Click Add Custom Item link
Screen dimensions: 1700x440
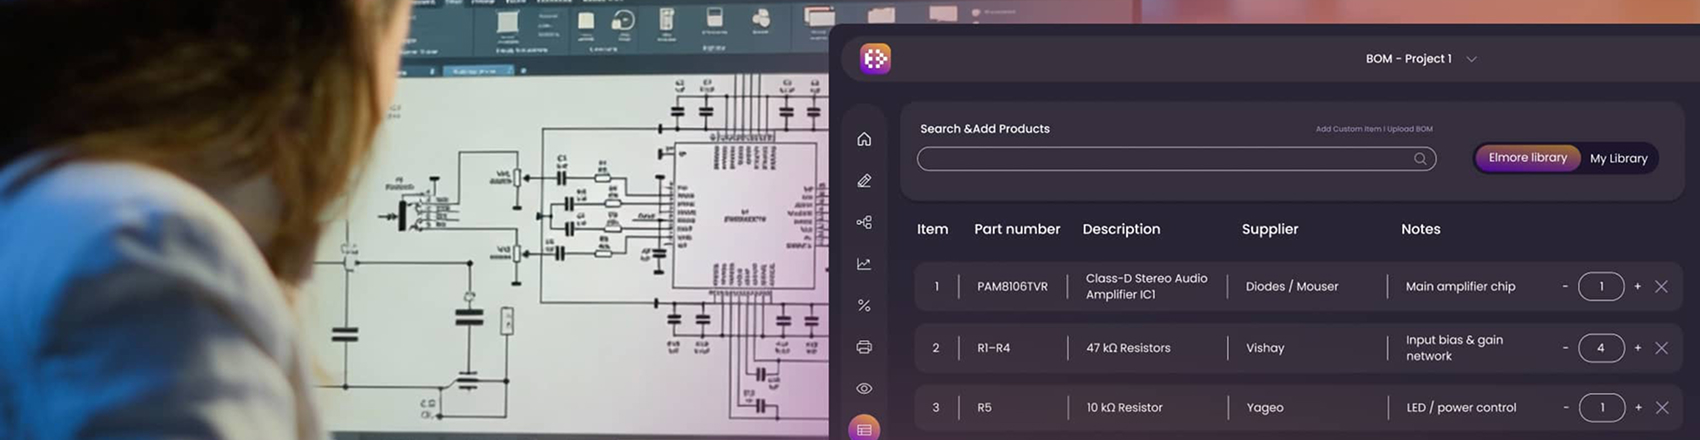(1349, 129)
